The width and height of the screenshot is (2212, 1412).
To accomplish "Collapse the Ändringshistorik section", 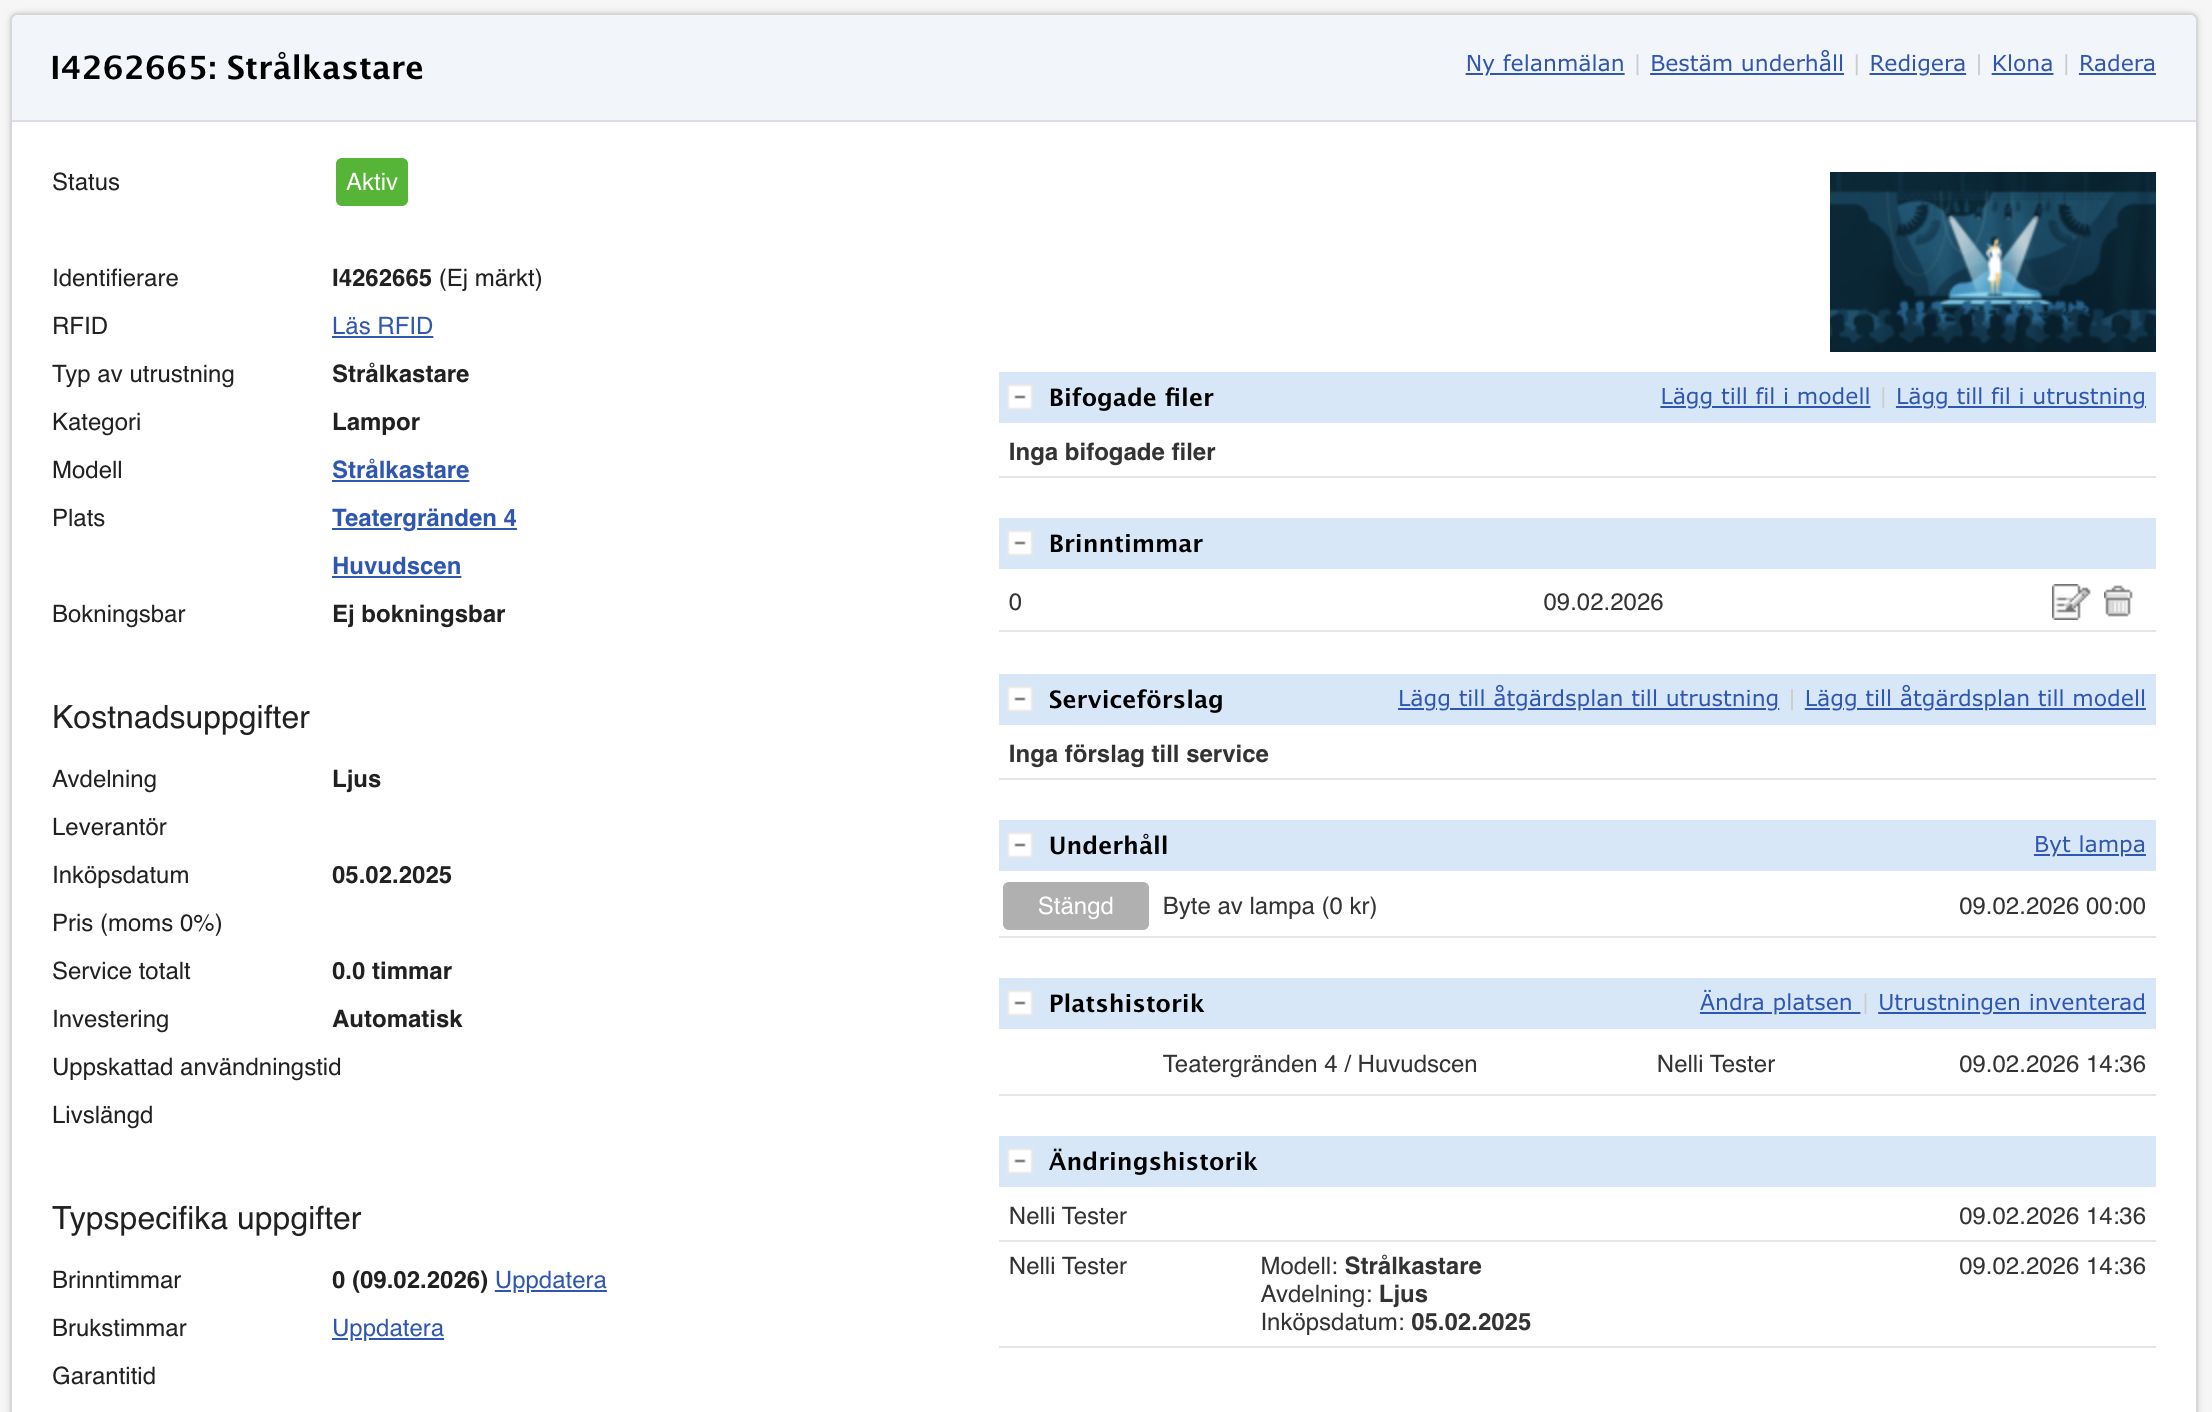I will click(1020, 1161).
